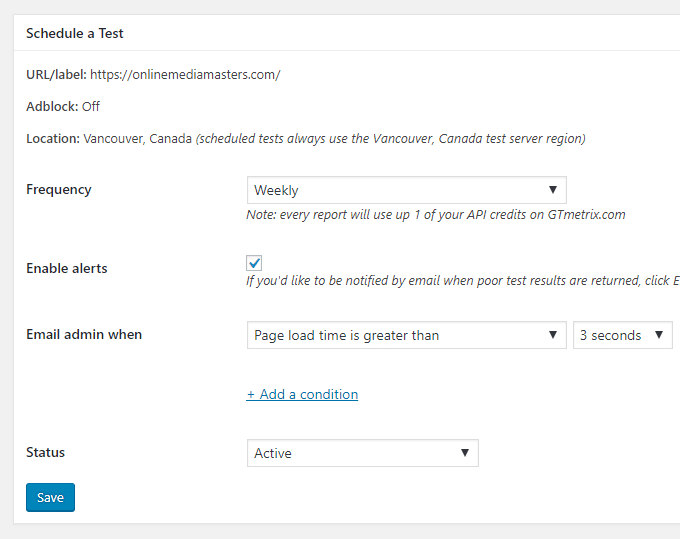Screen dimensions: 680x539
Task: Click the '+ Add a condition' link
Action: pos(302,394)
